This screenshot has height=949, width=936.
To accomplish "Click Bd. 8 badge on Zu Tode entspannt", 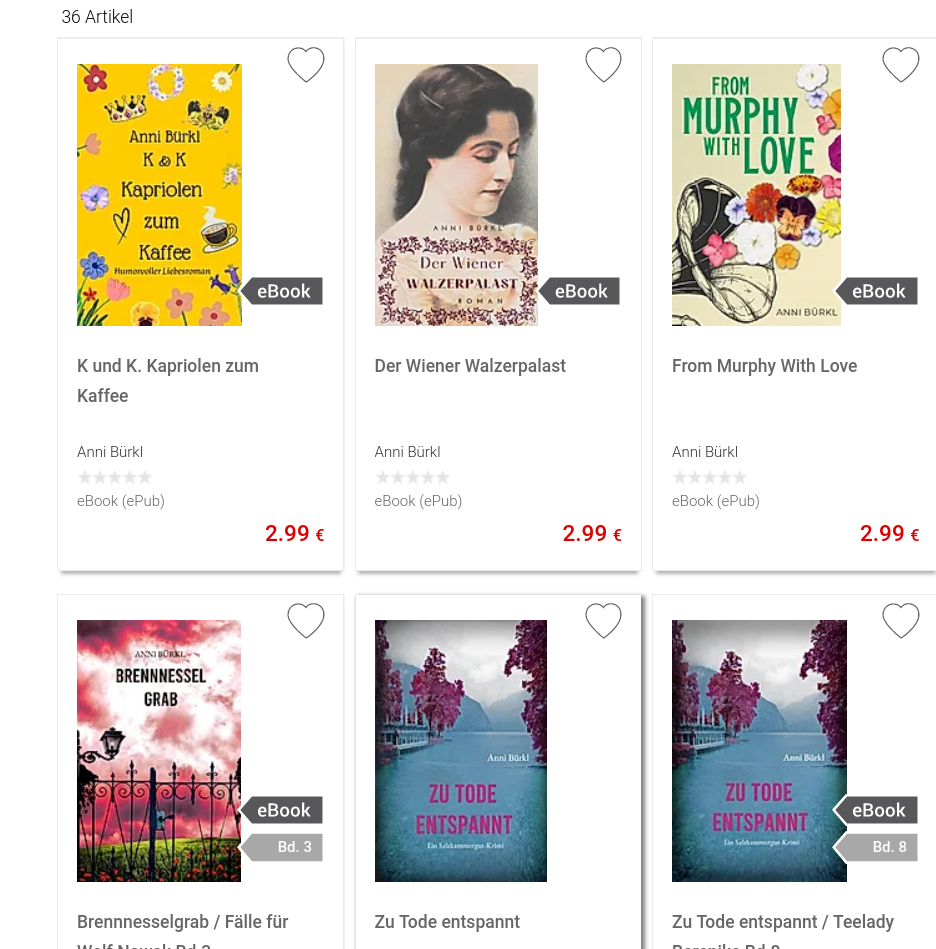I will [x=877, y=847].
